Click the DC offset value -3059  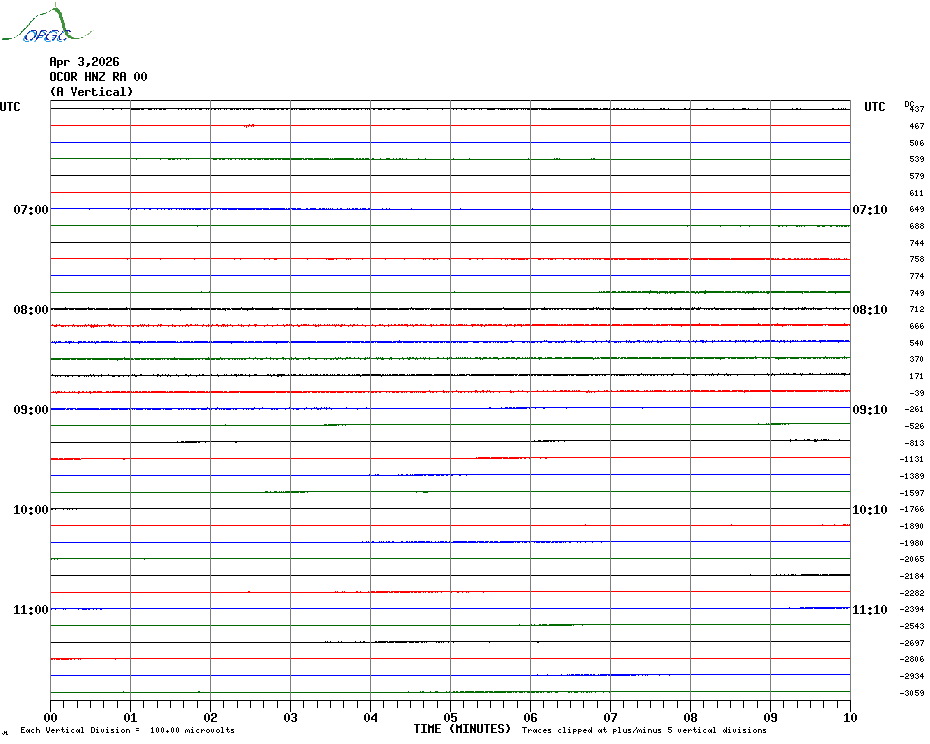912,693
